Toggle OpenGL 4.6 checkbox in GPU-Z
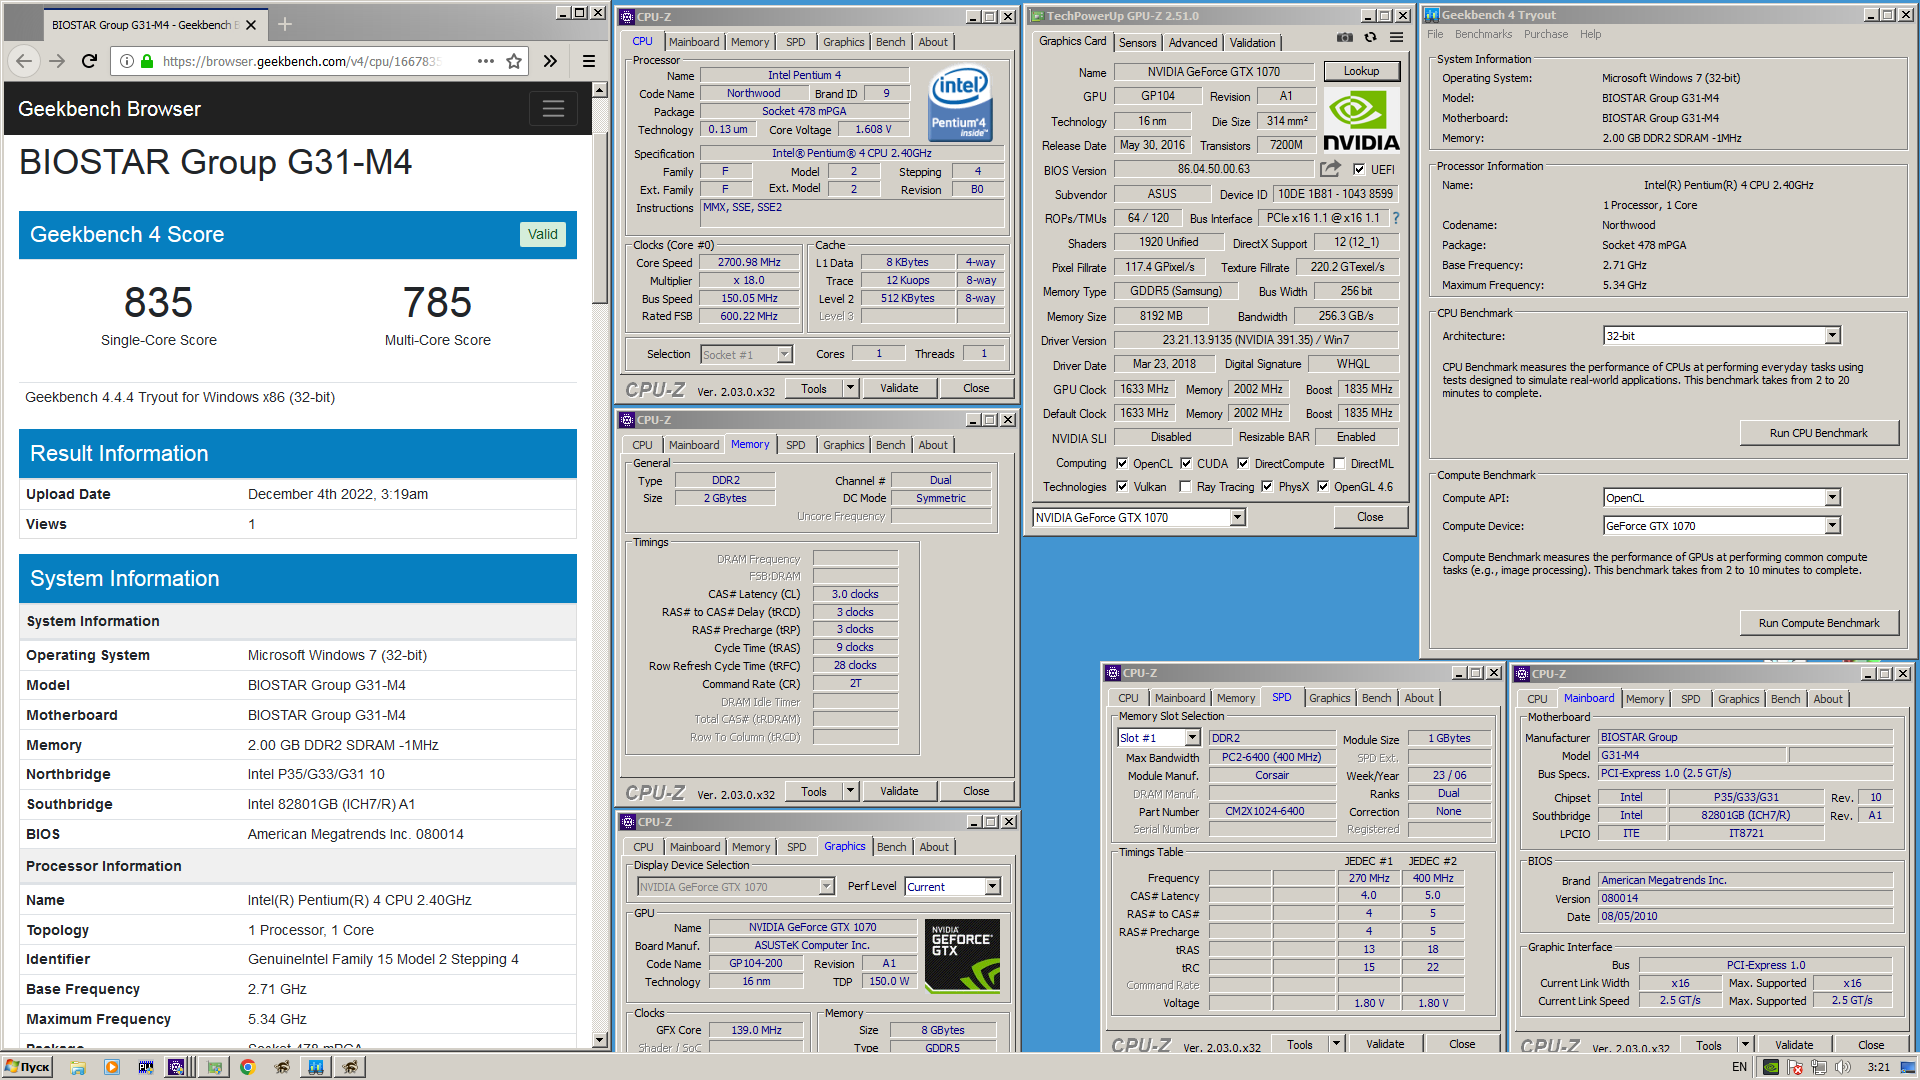The width and height of the screenshot is (1920, 1080). pyautogui.click(x=1323, y=486)
